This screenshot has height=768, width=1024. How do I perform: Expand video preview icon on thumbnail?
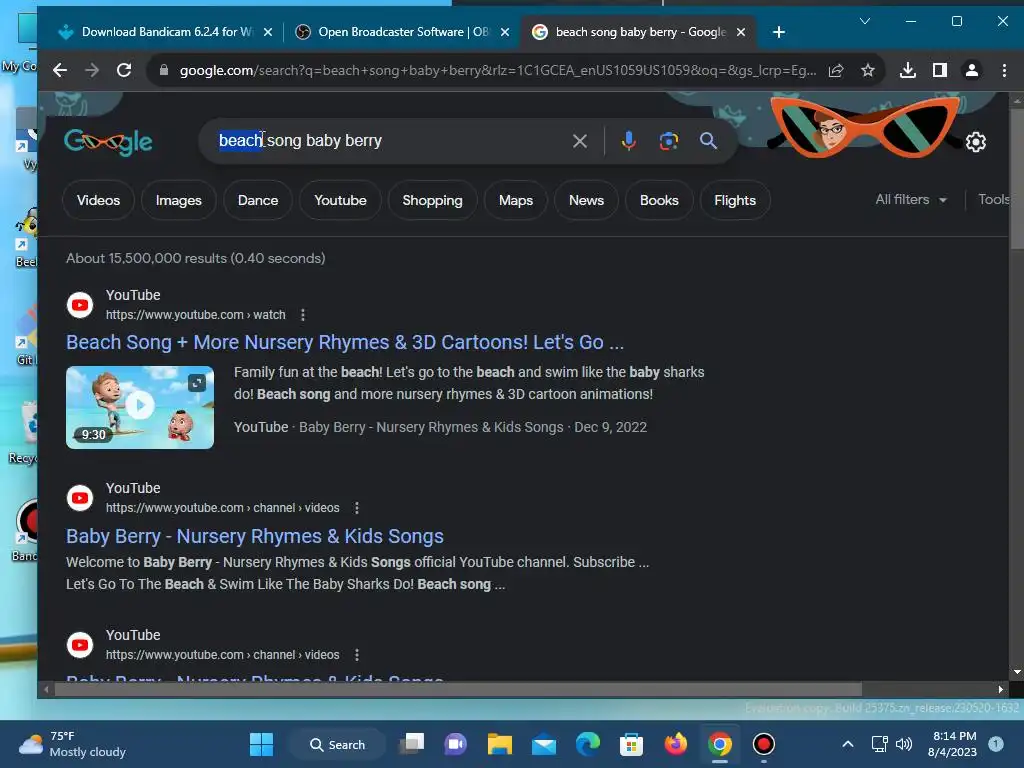tap(197, 383)
